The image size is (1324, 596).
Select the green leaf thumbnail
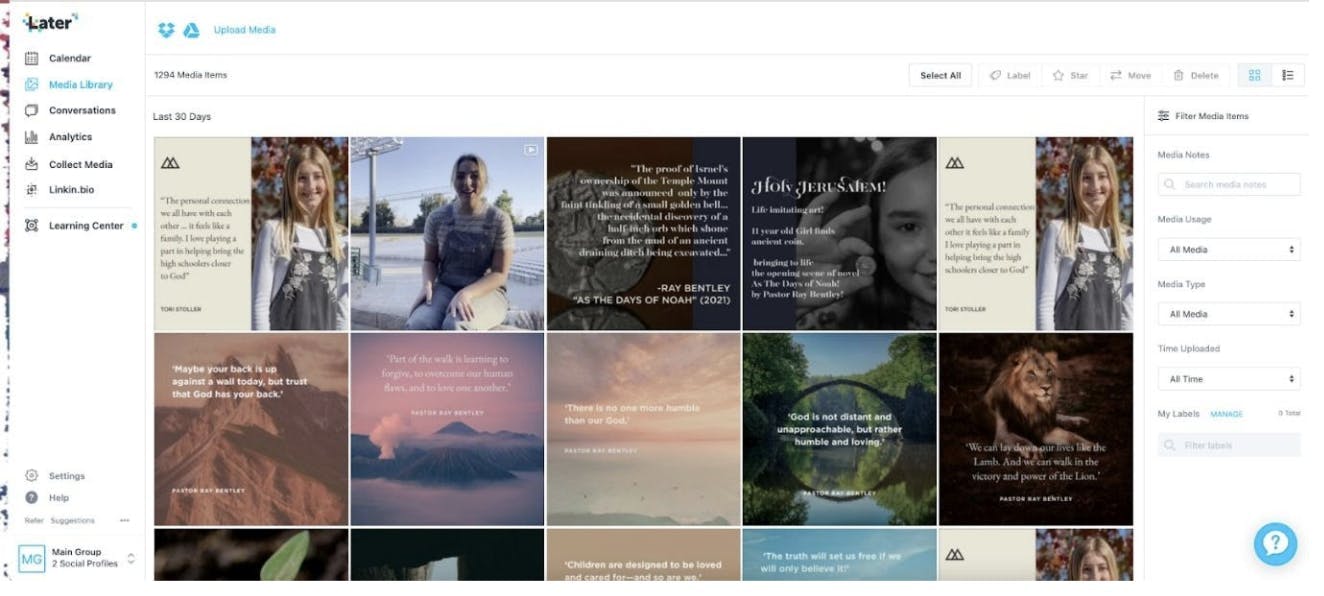pos(251,555)
